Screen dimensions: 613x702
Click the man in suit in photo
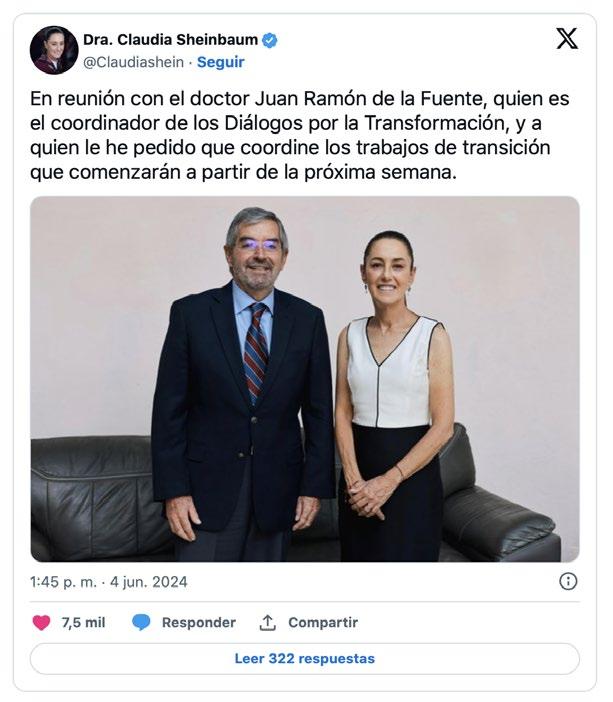coord(244,385)
